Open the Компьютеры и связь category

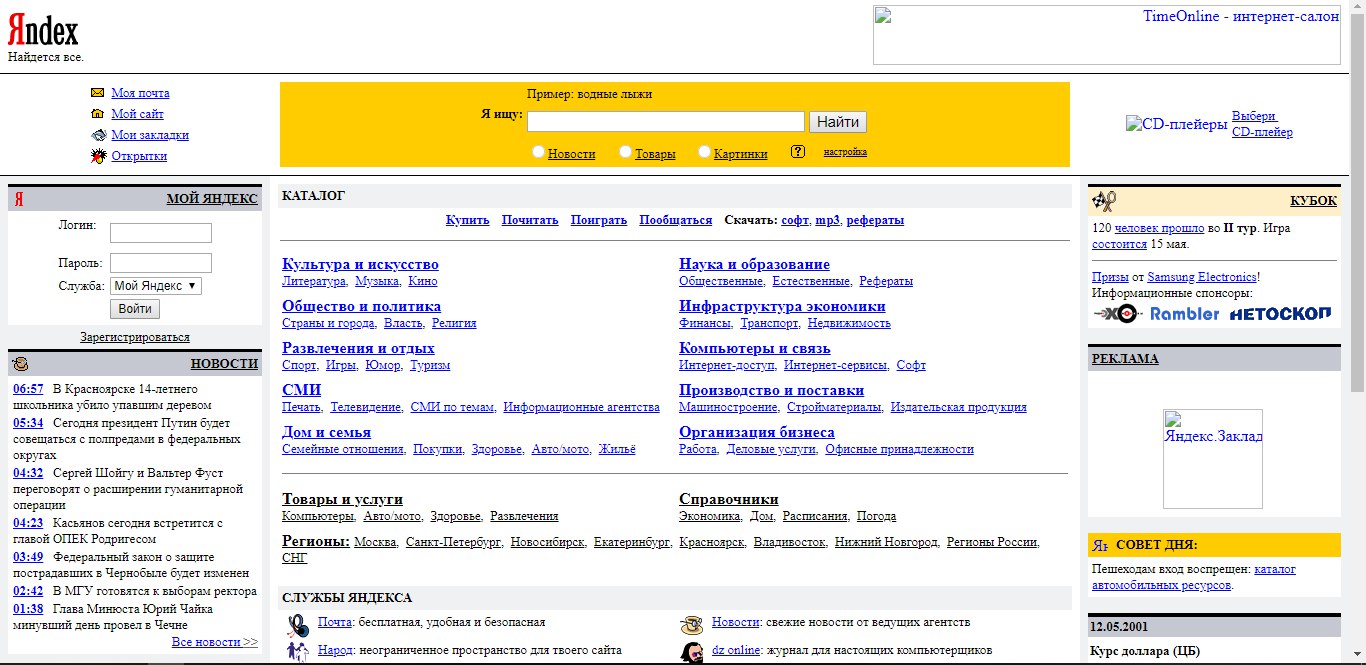pos(755,348)
